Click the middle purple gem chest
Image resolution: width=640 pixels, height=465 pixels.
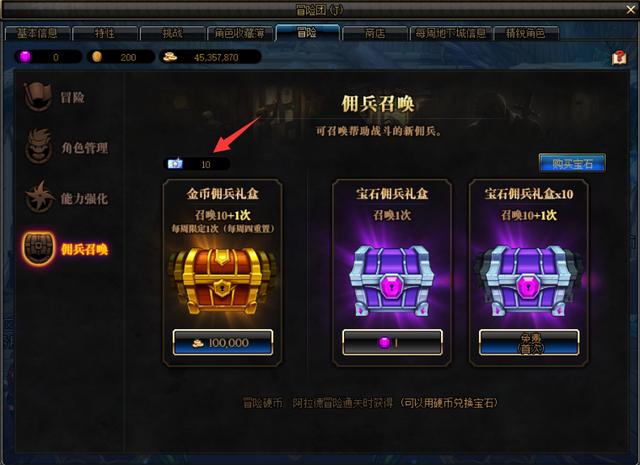click(392, 281)
